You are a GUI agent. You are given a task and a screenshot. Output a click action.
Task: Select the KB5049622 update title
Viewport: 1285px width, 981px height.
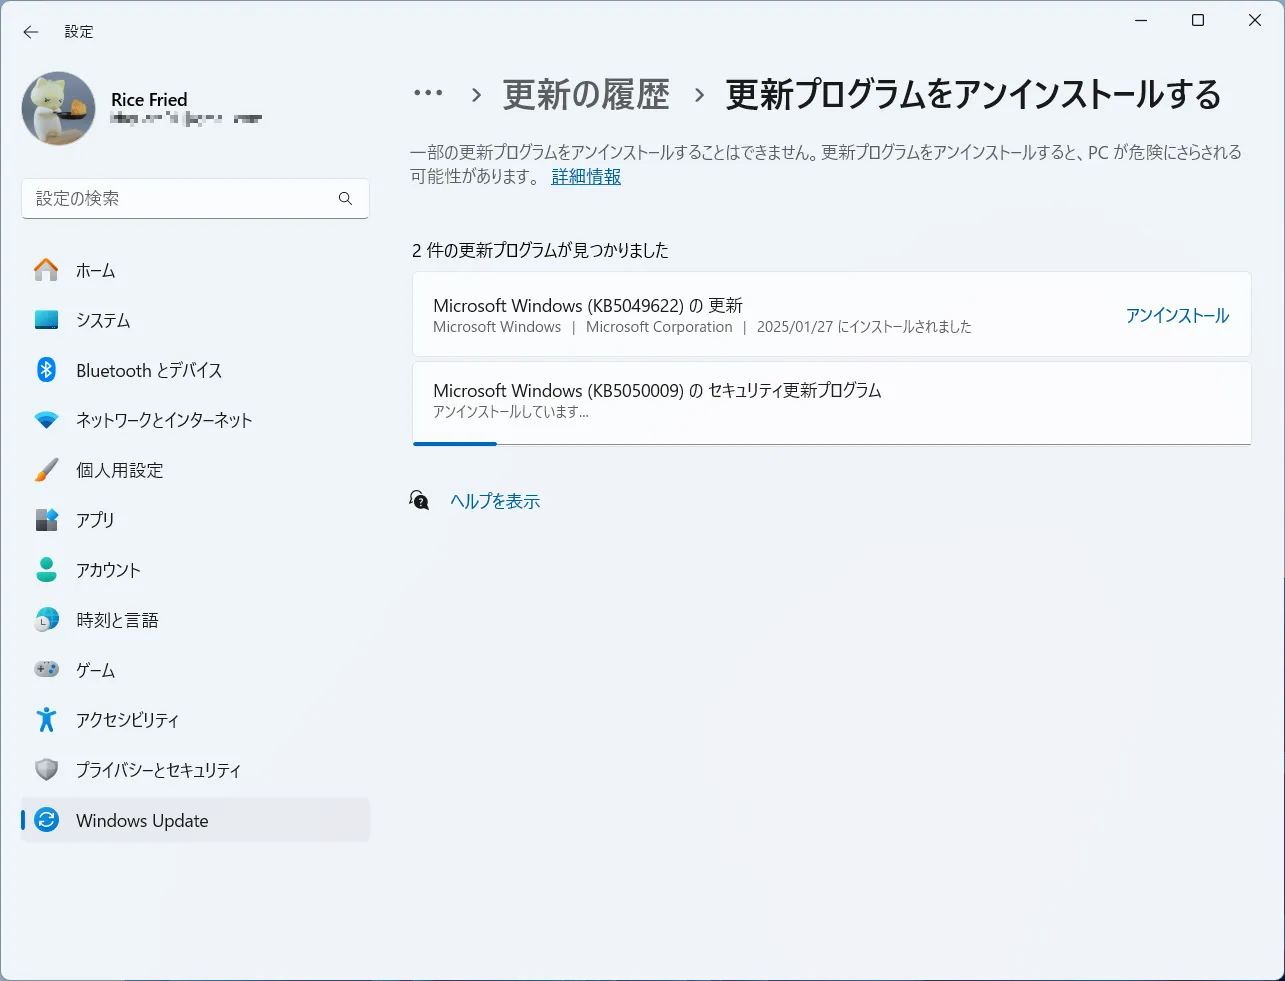588,305
